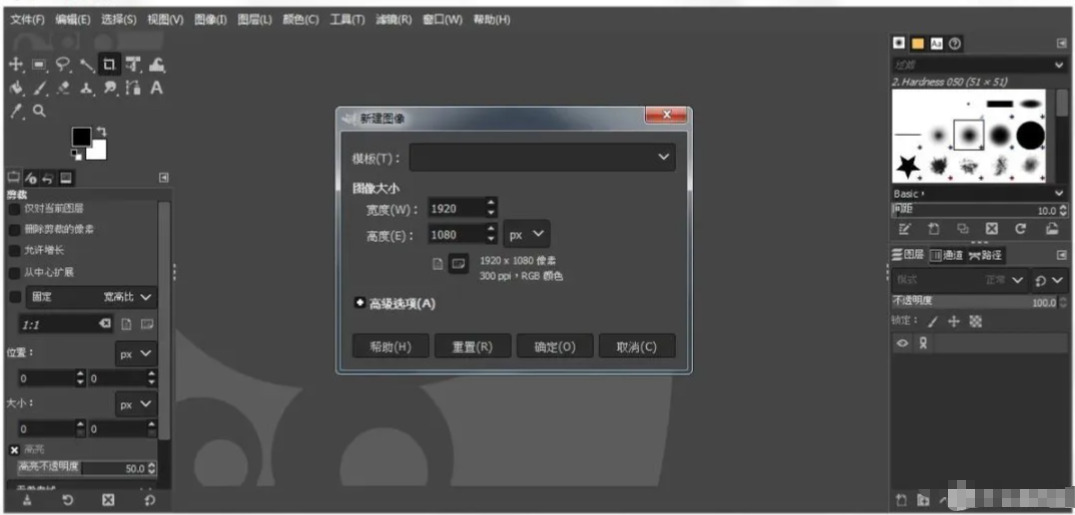Select the Color Picker tool

pos(16,111)
